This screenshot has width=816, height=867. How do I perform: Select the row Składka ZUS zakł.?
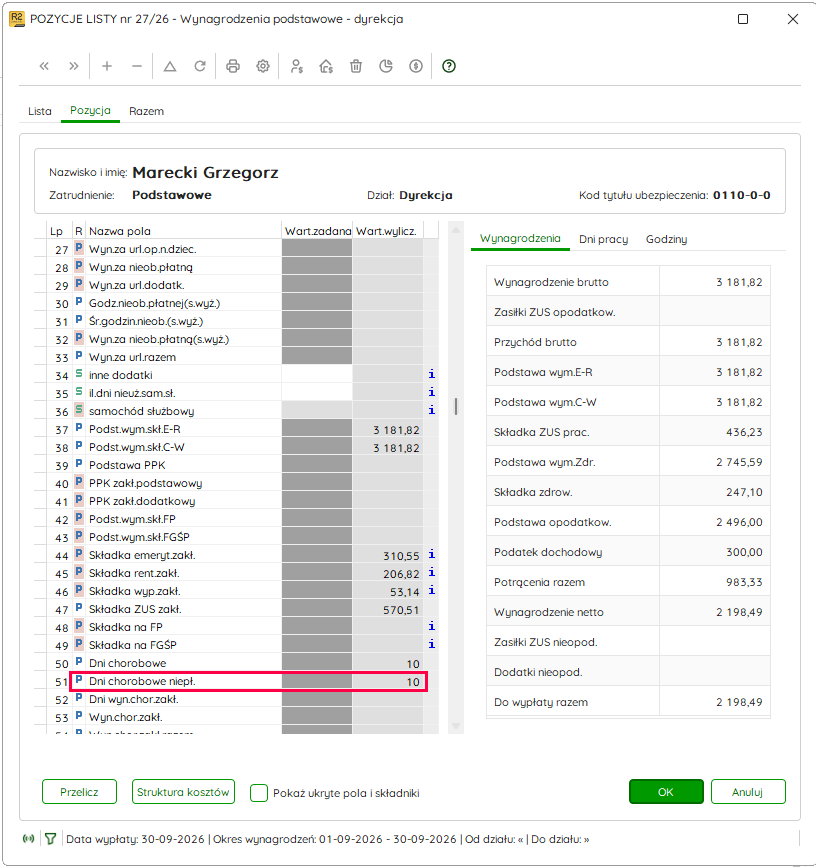(236, 609)
